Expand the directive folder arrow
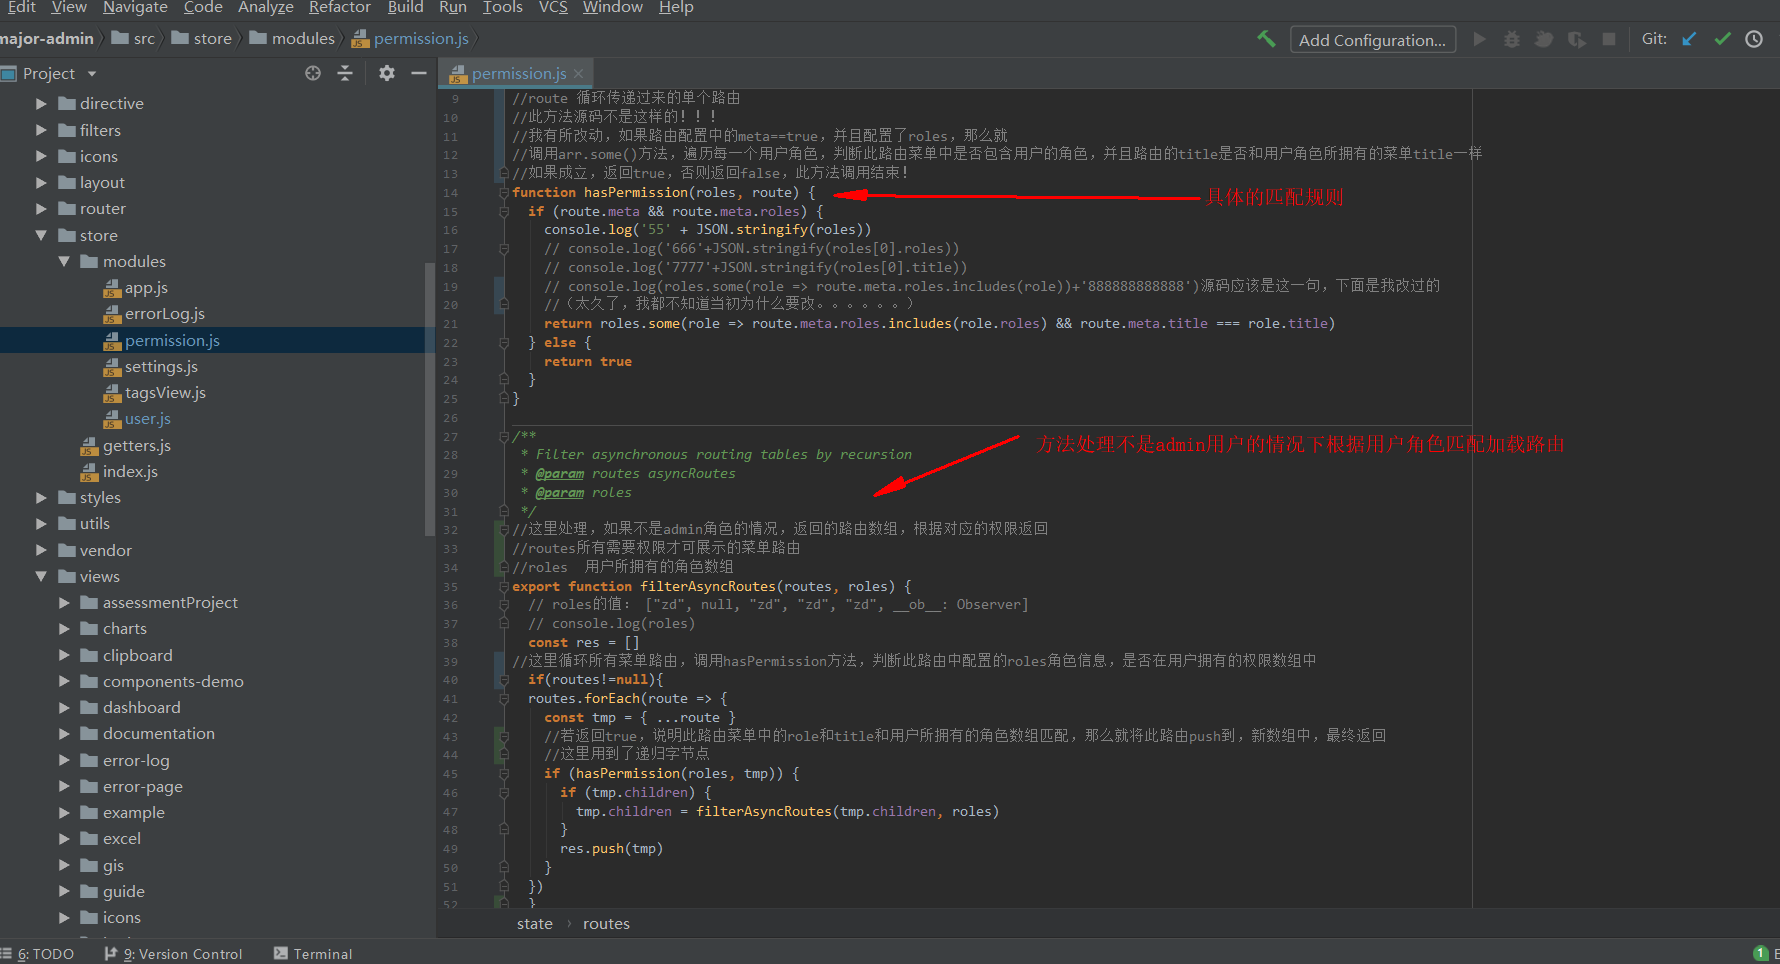 (41, 103)
